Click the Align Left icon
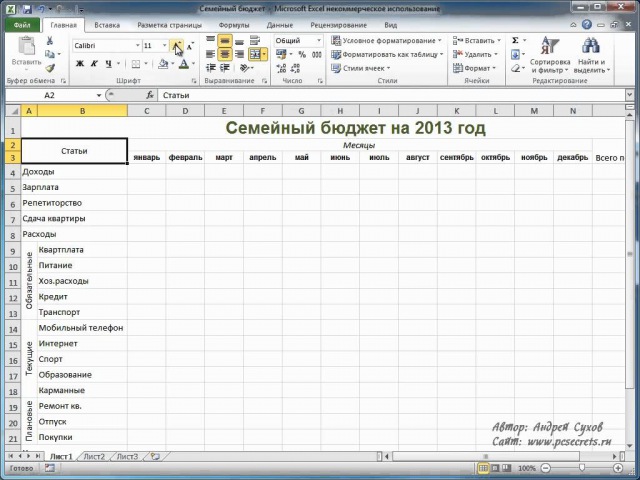This screenshot has width=640, height=480. pyautogui.click(x=210, y=54)
